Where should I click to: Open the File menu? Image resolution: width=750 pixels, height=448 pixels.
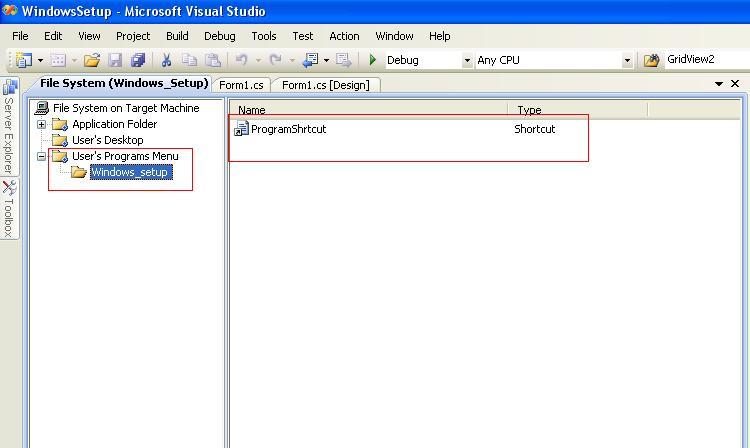point(20,36)
